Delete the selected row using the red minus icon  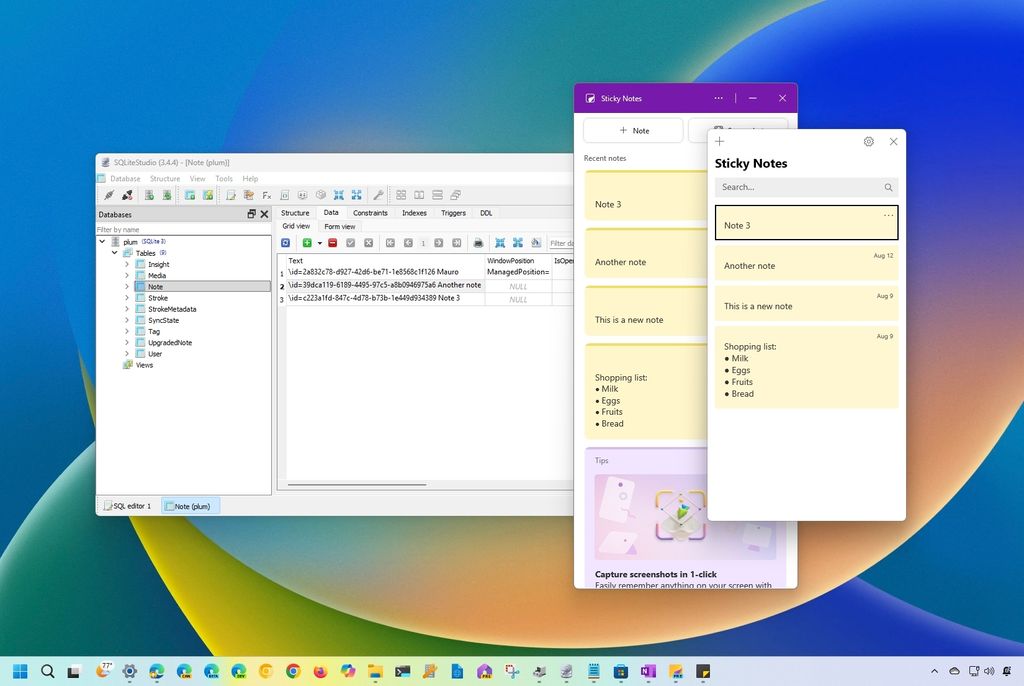[x=332, y=242]
